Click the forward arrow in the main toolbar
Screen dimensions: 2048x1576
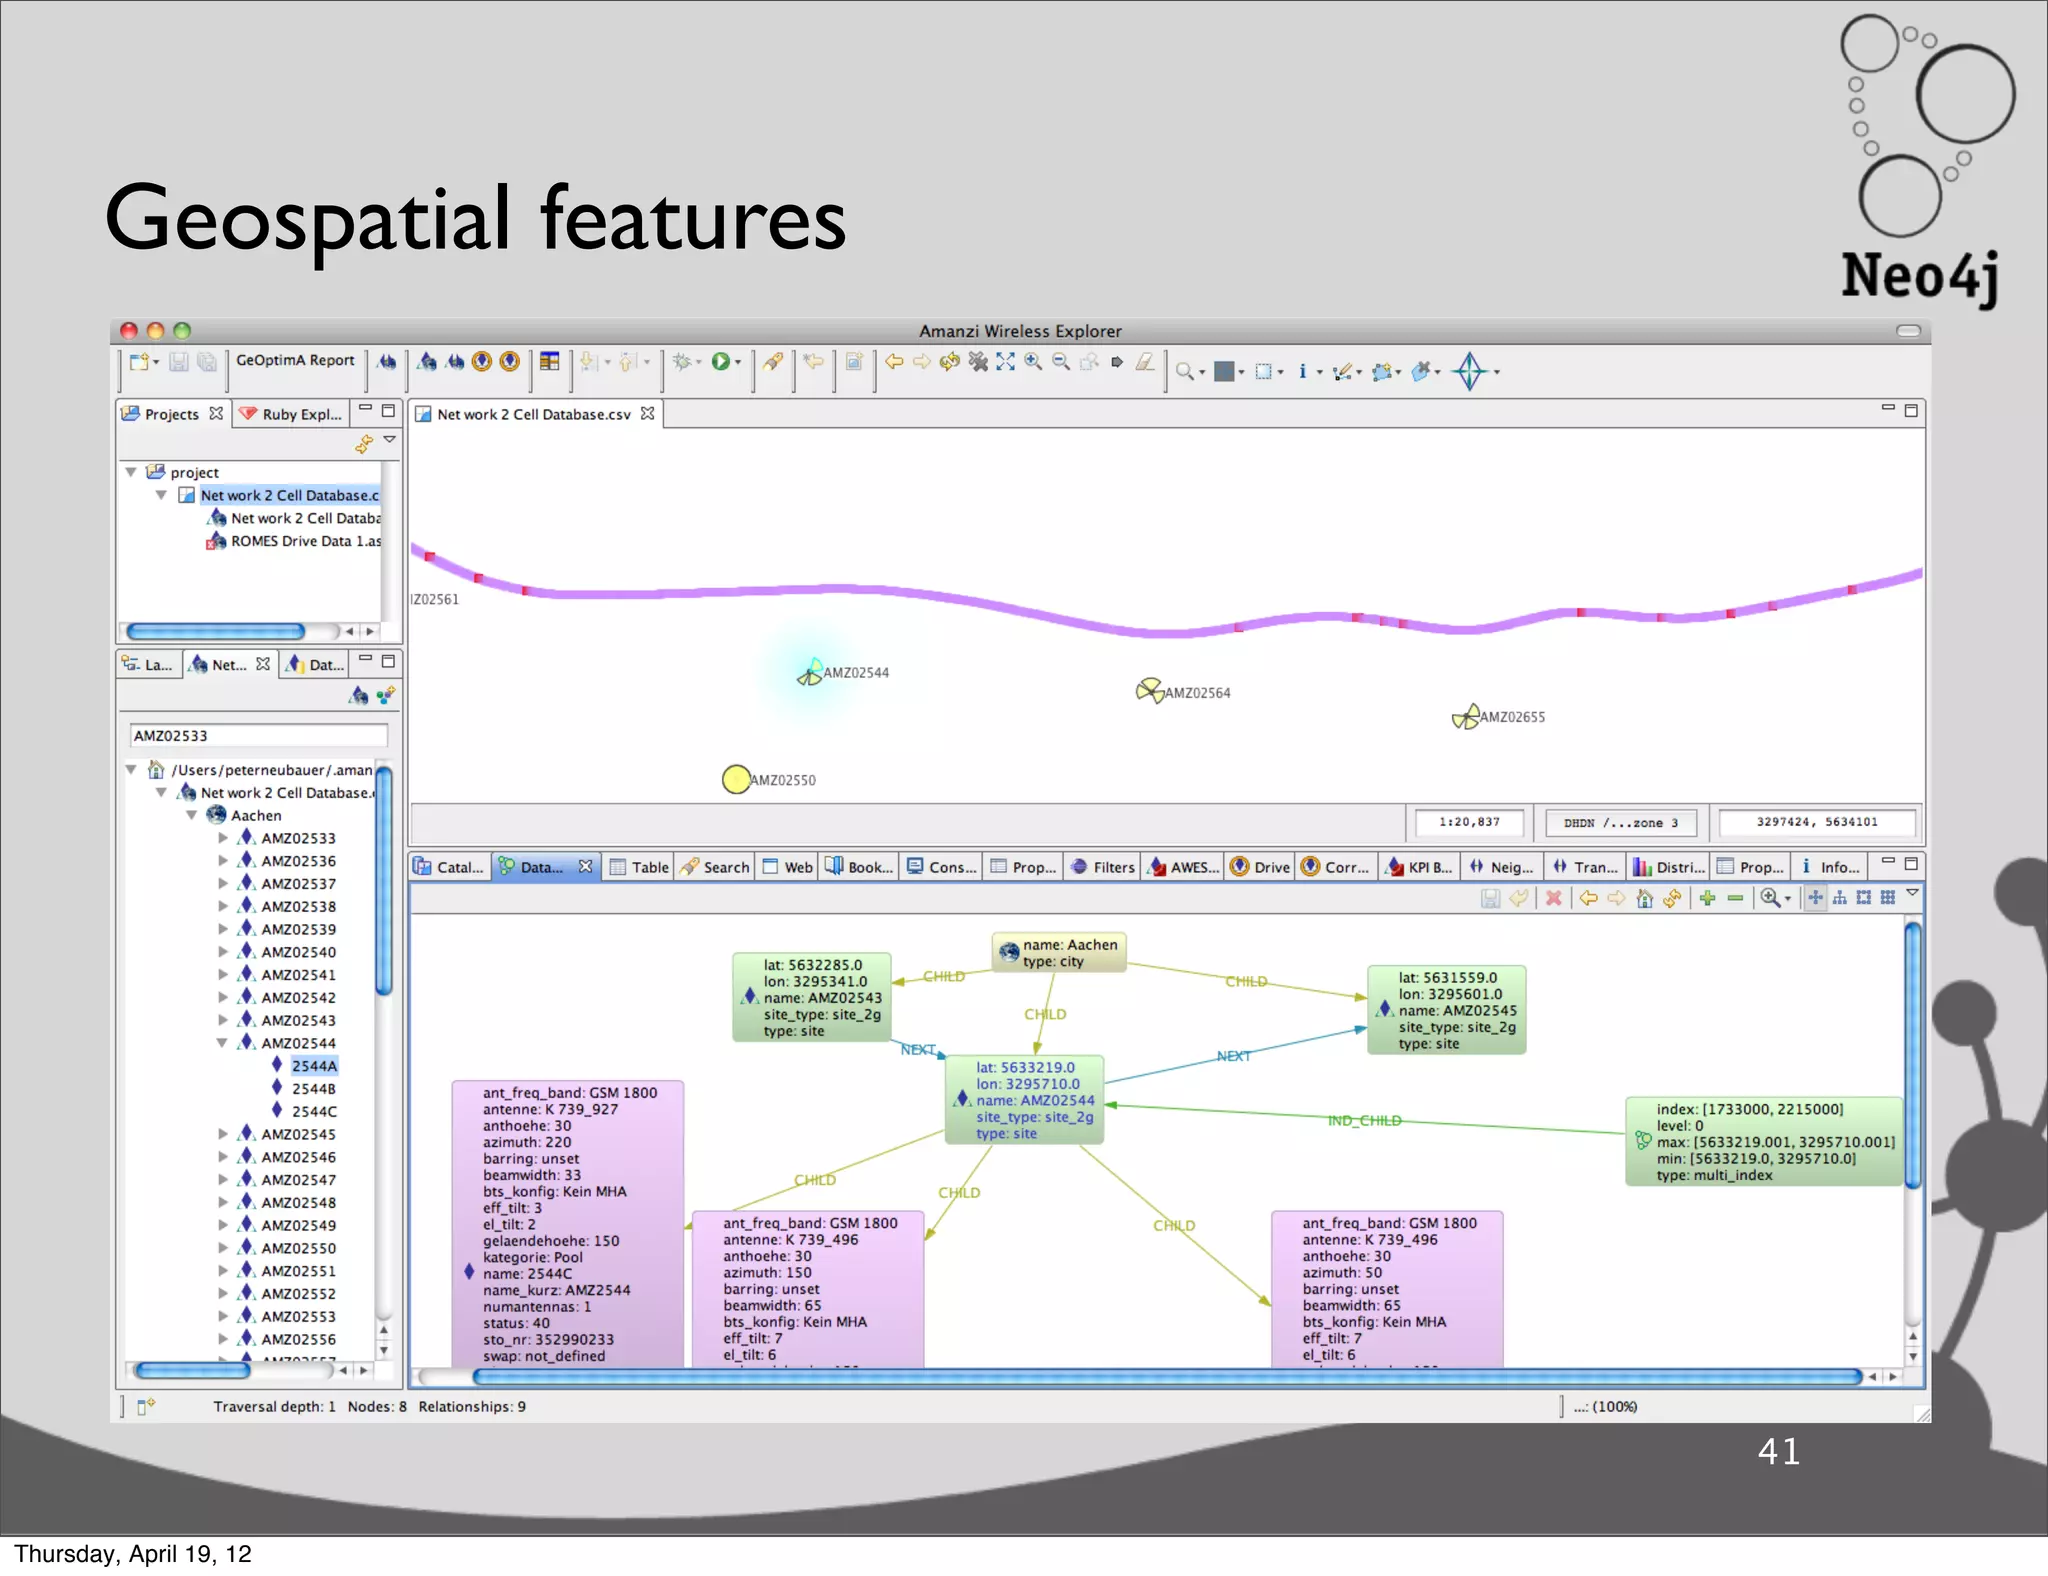point(922,362)
